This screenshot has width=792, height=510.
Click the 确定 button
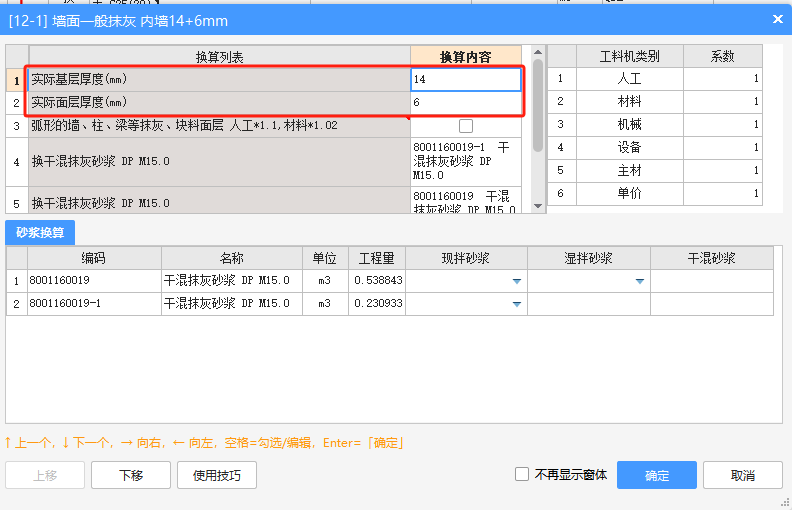(x=657, y=475)
